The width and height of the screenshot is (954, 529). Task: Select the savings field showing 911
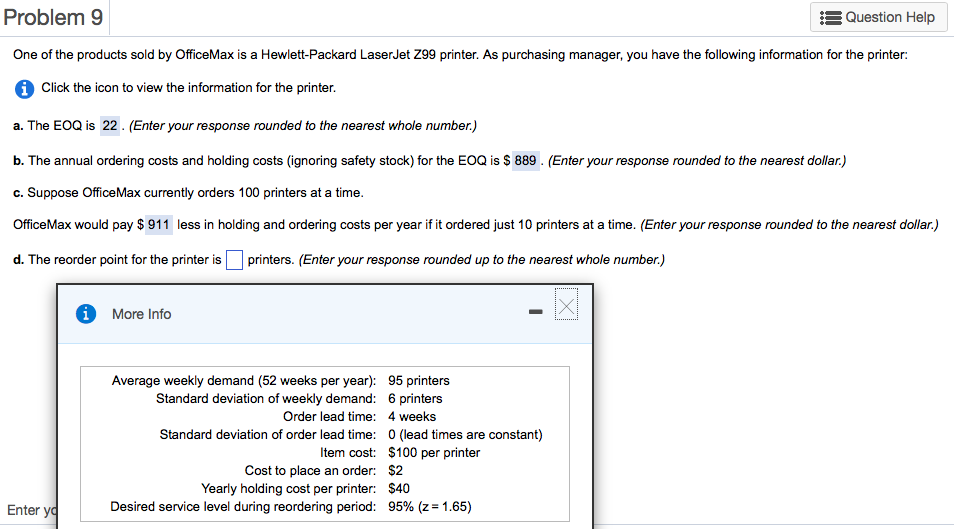coord(159,225)
